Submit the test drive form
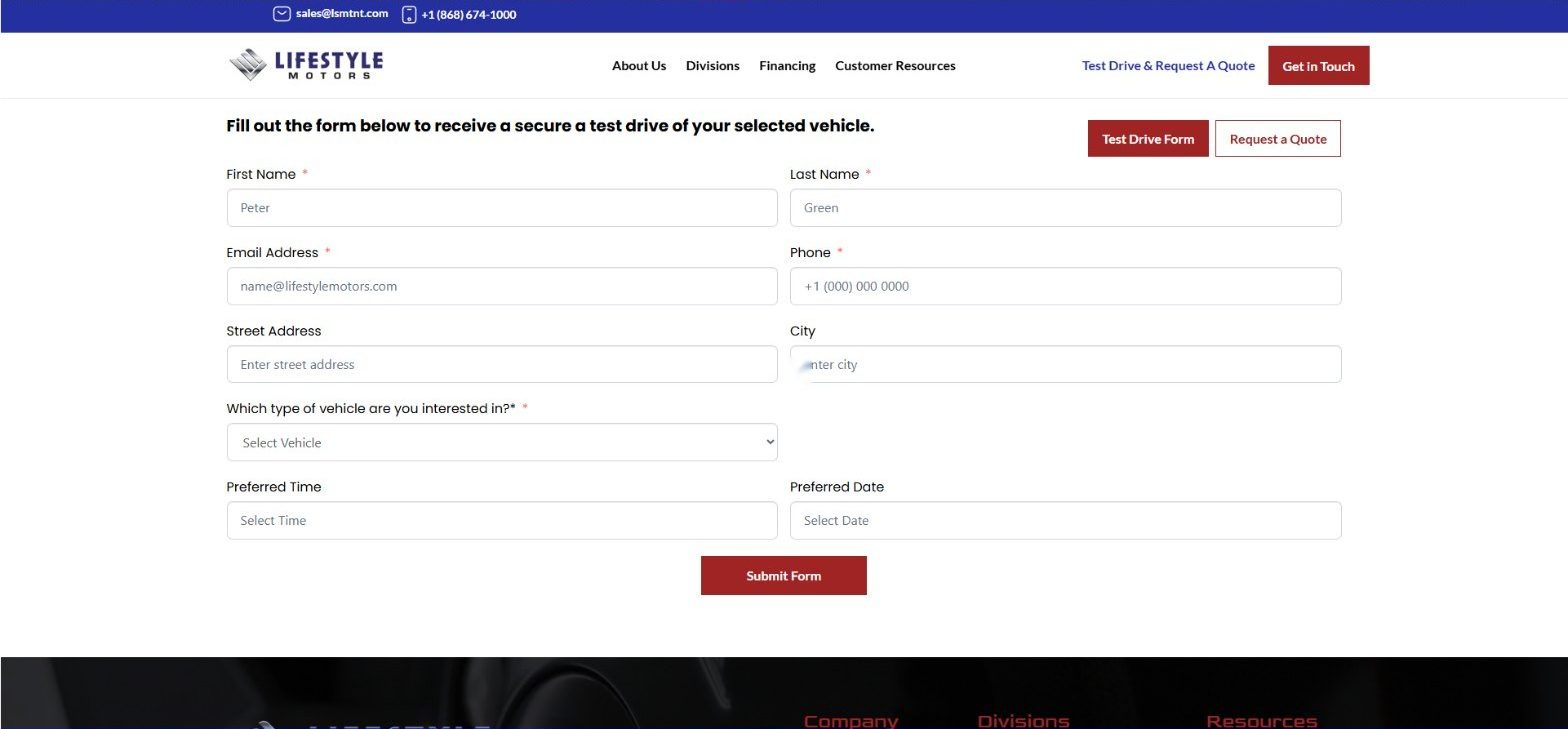 [x=783, y=575]
